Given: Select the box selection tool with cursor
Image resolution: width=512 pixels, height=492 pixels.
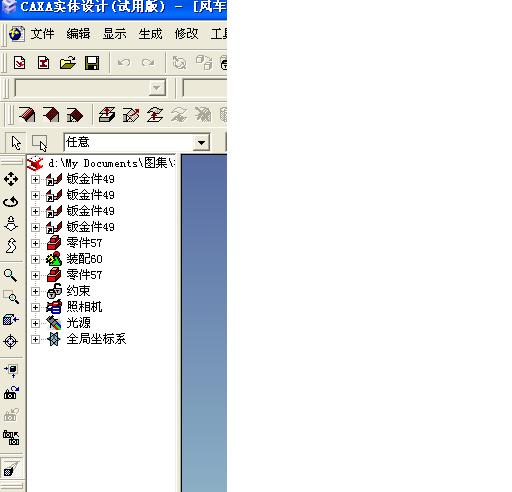Looking at the screenshot, I should (x=39, y=143).
